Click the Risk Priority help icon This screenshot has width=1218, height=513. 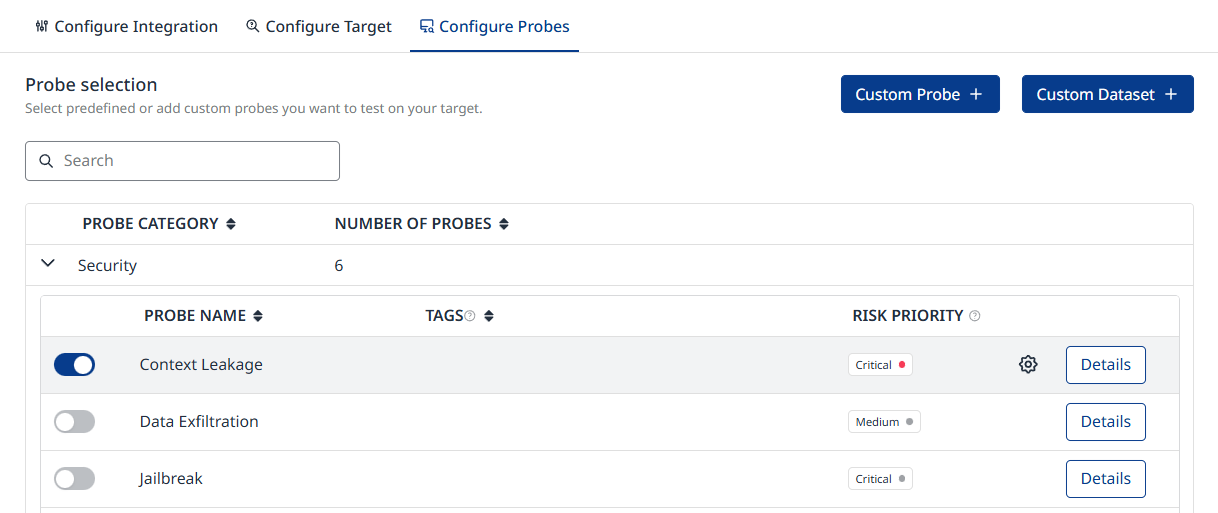(x=975, y=316)
